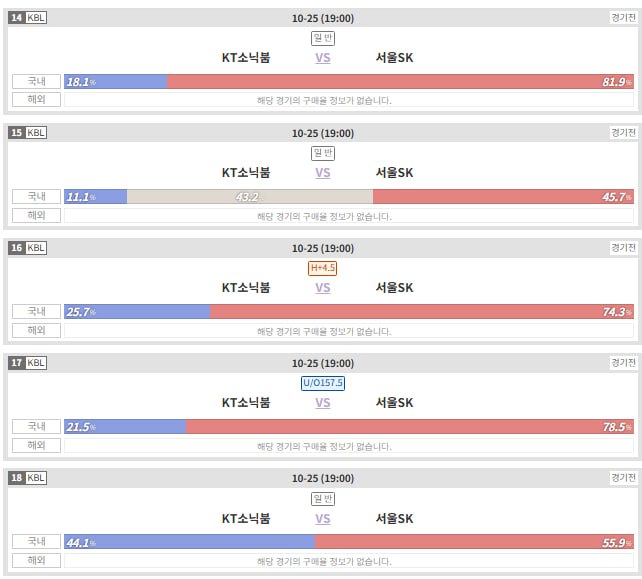Click the red 81.9% bar in match 14
The image size is (642, 579).
pyautogui.click(x=400, y=81)
